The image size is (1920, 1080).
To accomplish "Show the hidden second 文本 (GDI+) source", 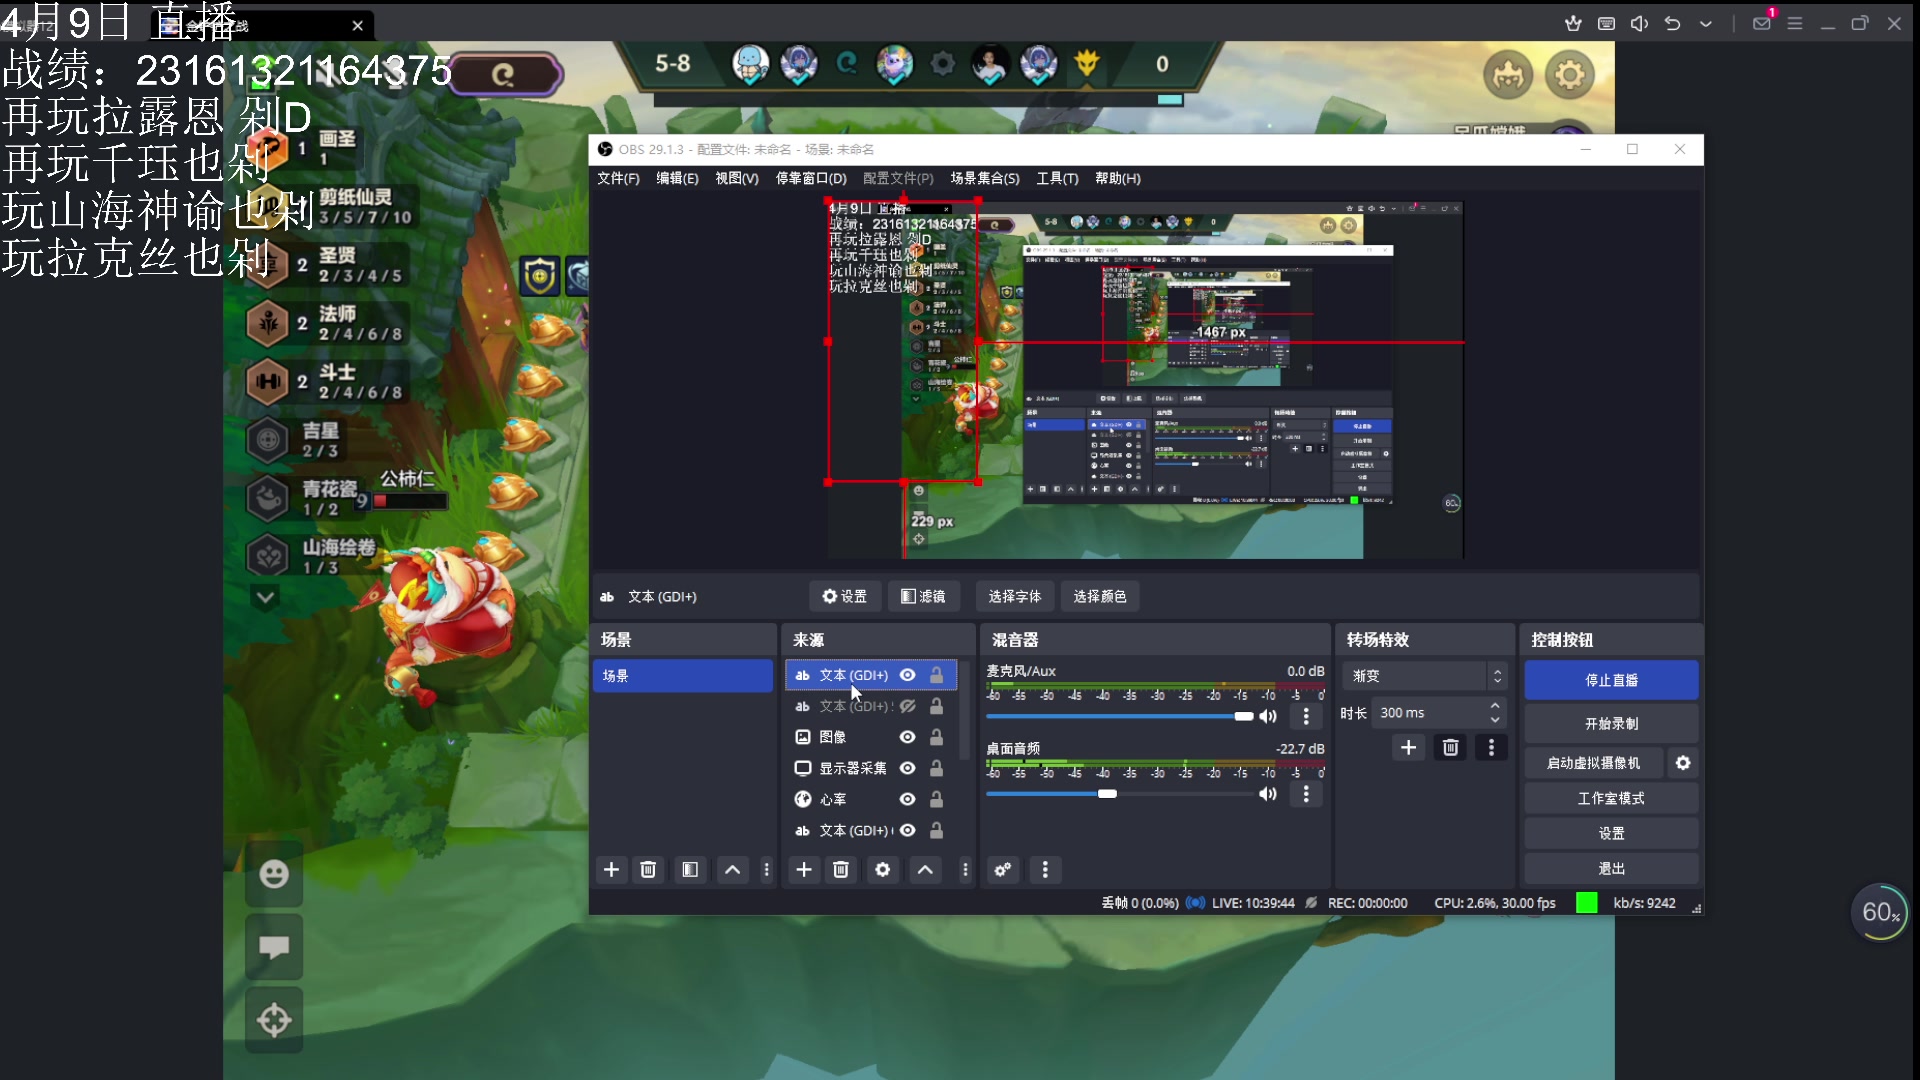I will click(x=907, y=706).
